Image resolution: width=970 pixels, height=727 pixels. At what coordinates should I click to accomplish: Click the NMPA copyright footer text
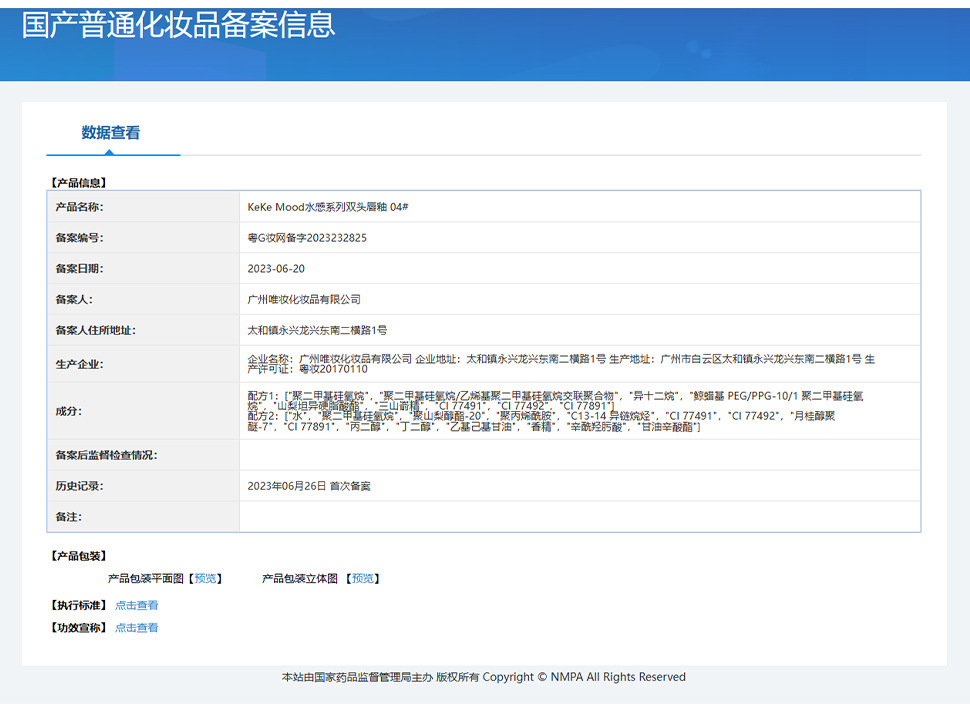click(x=484, y=677)
